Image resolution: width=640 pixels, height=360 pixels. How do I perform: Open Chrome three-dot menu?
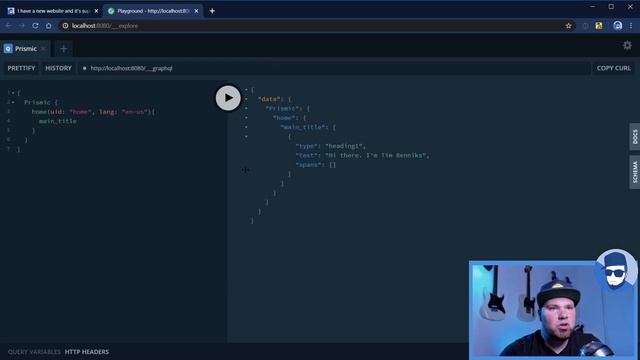coord(631,26)
